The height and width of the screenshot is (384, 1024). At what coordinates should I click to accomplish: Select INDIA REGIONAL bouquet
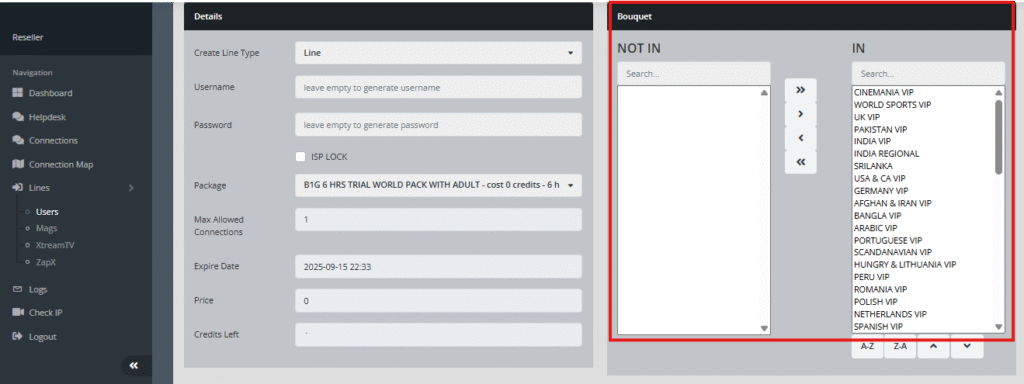click(886, 153)
